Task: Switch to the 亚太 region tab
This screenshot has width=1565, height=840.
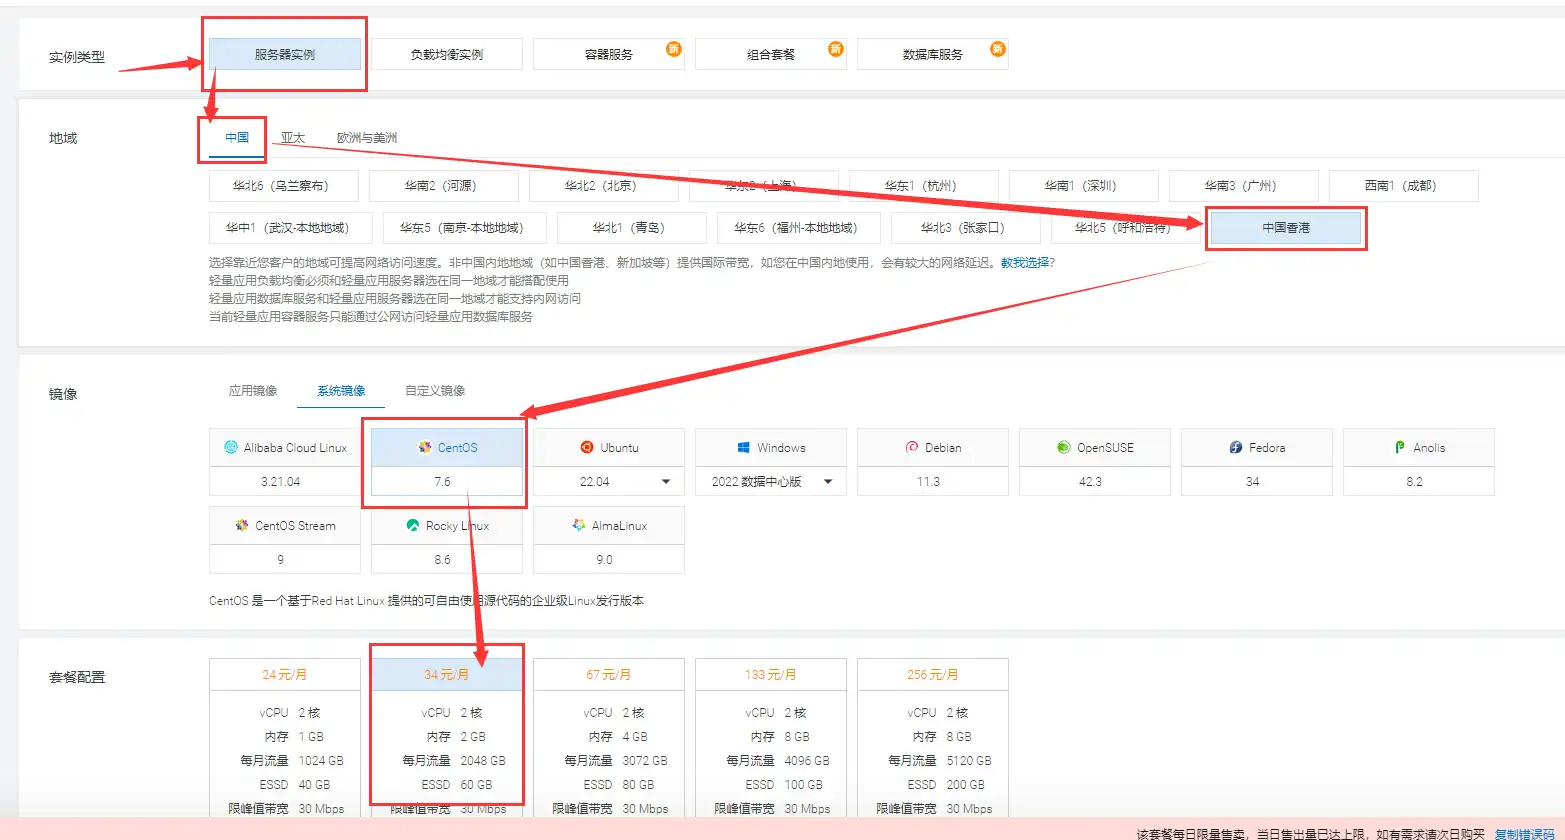Action: pos(293,138)
